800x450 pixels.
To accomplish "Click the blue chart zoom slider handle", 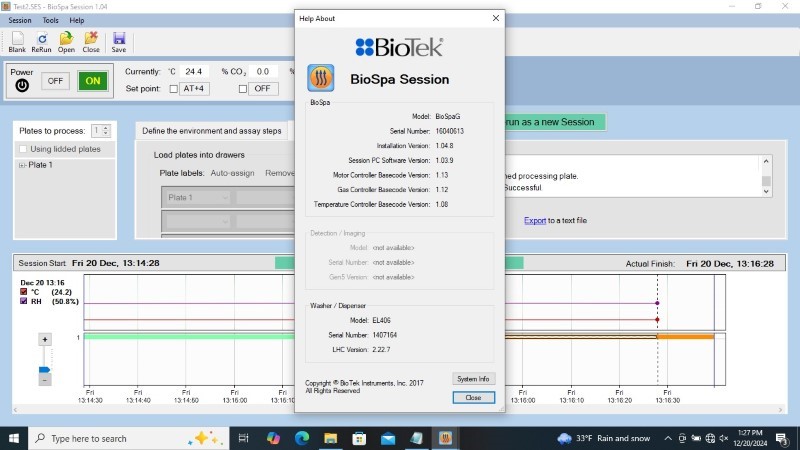I will [x=44, y=371].
